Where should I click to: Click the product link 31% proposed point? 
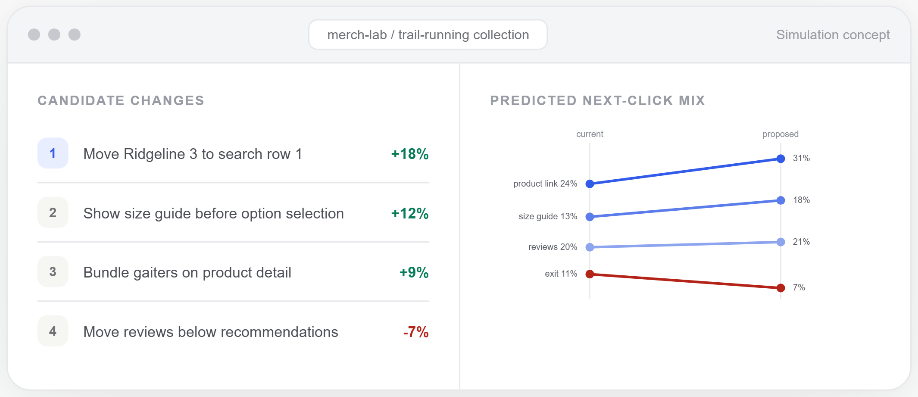[780, 158]
